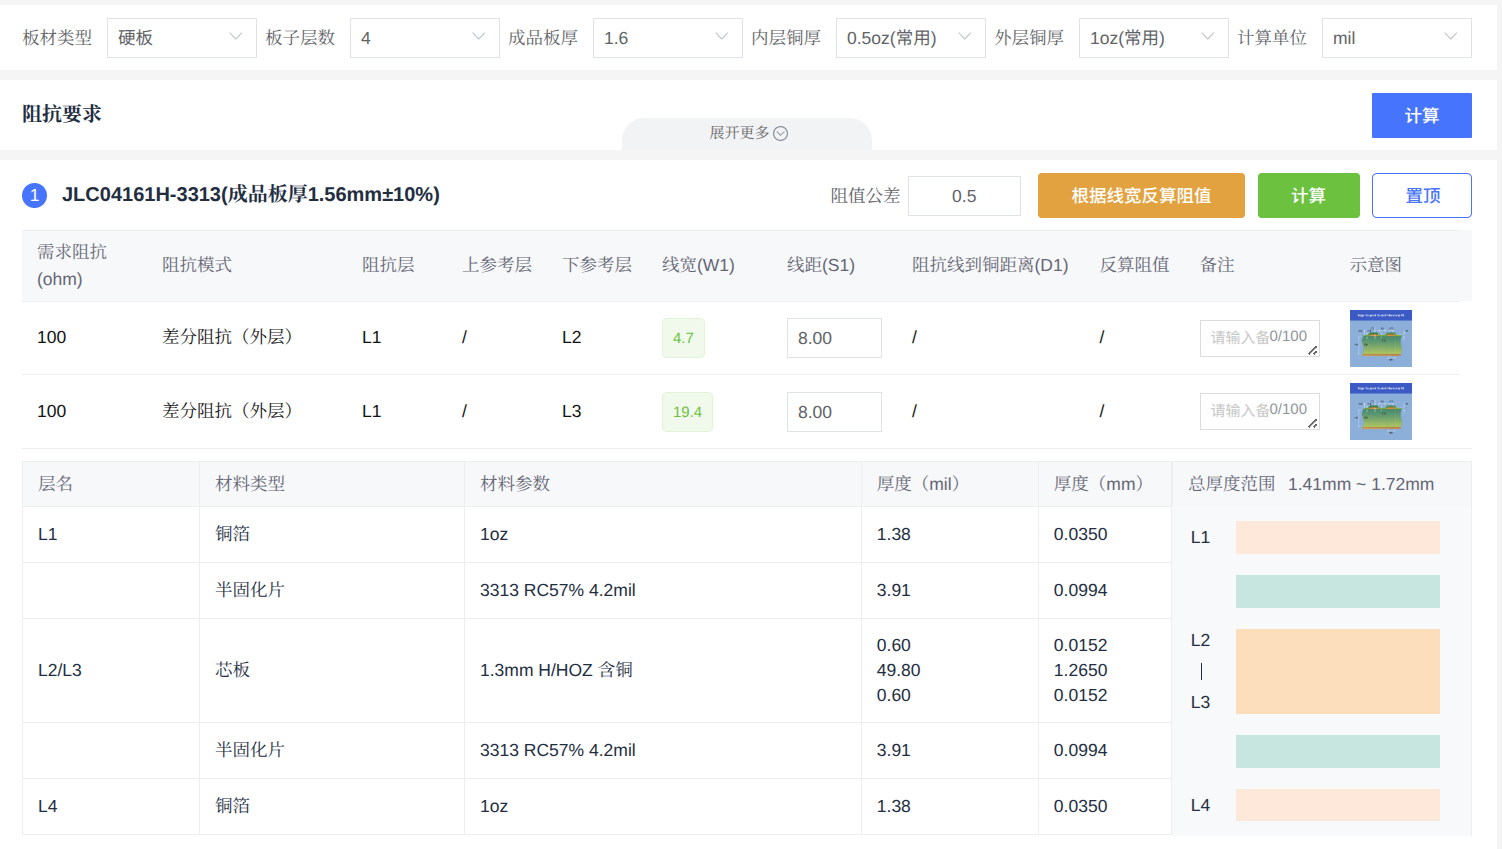
Task: Click the 线距 input in the L3 reference row
Action: click(x=834, y=412)
